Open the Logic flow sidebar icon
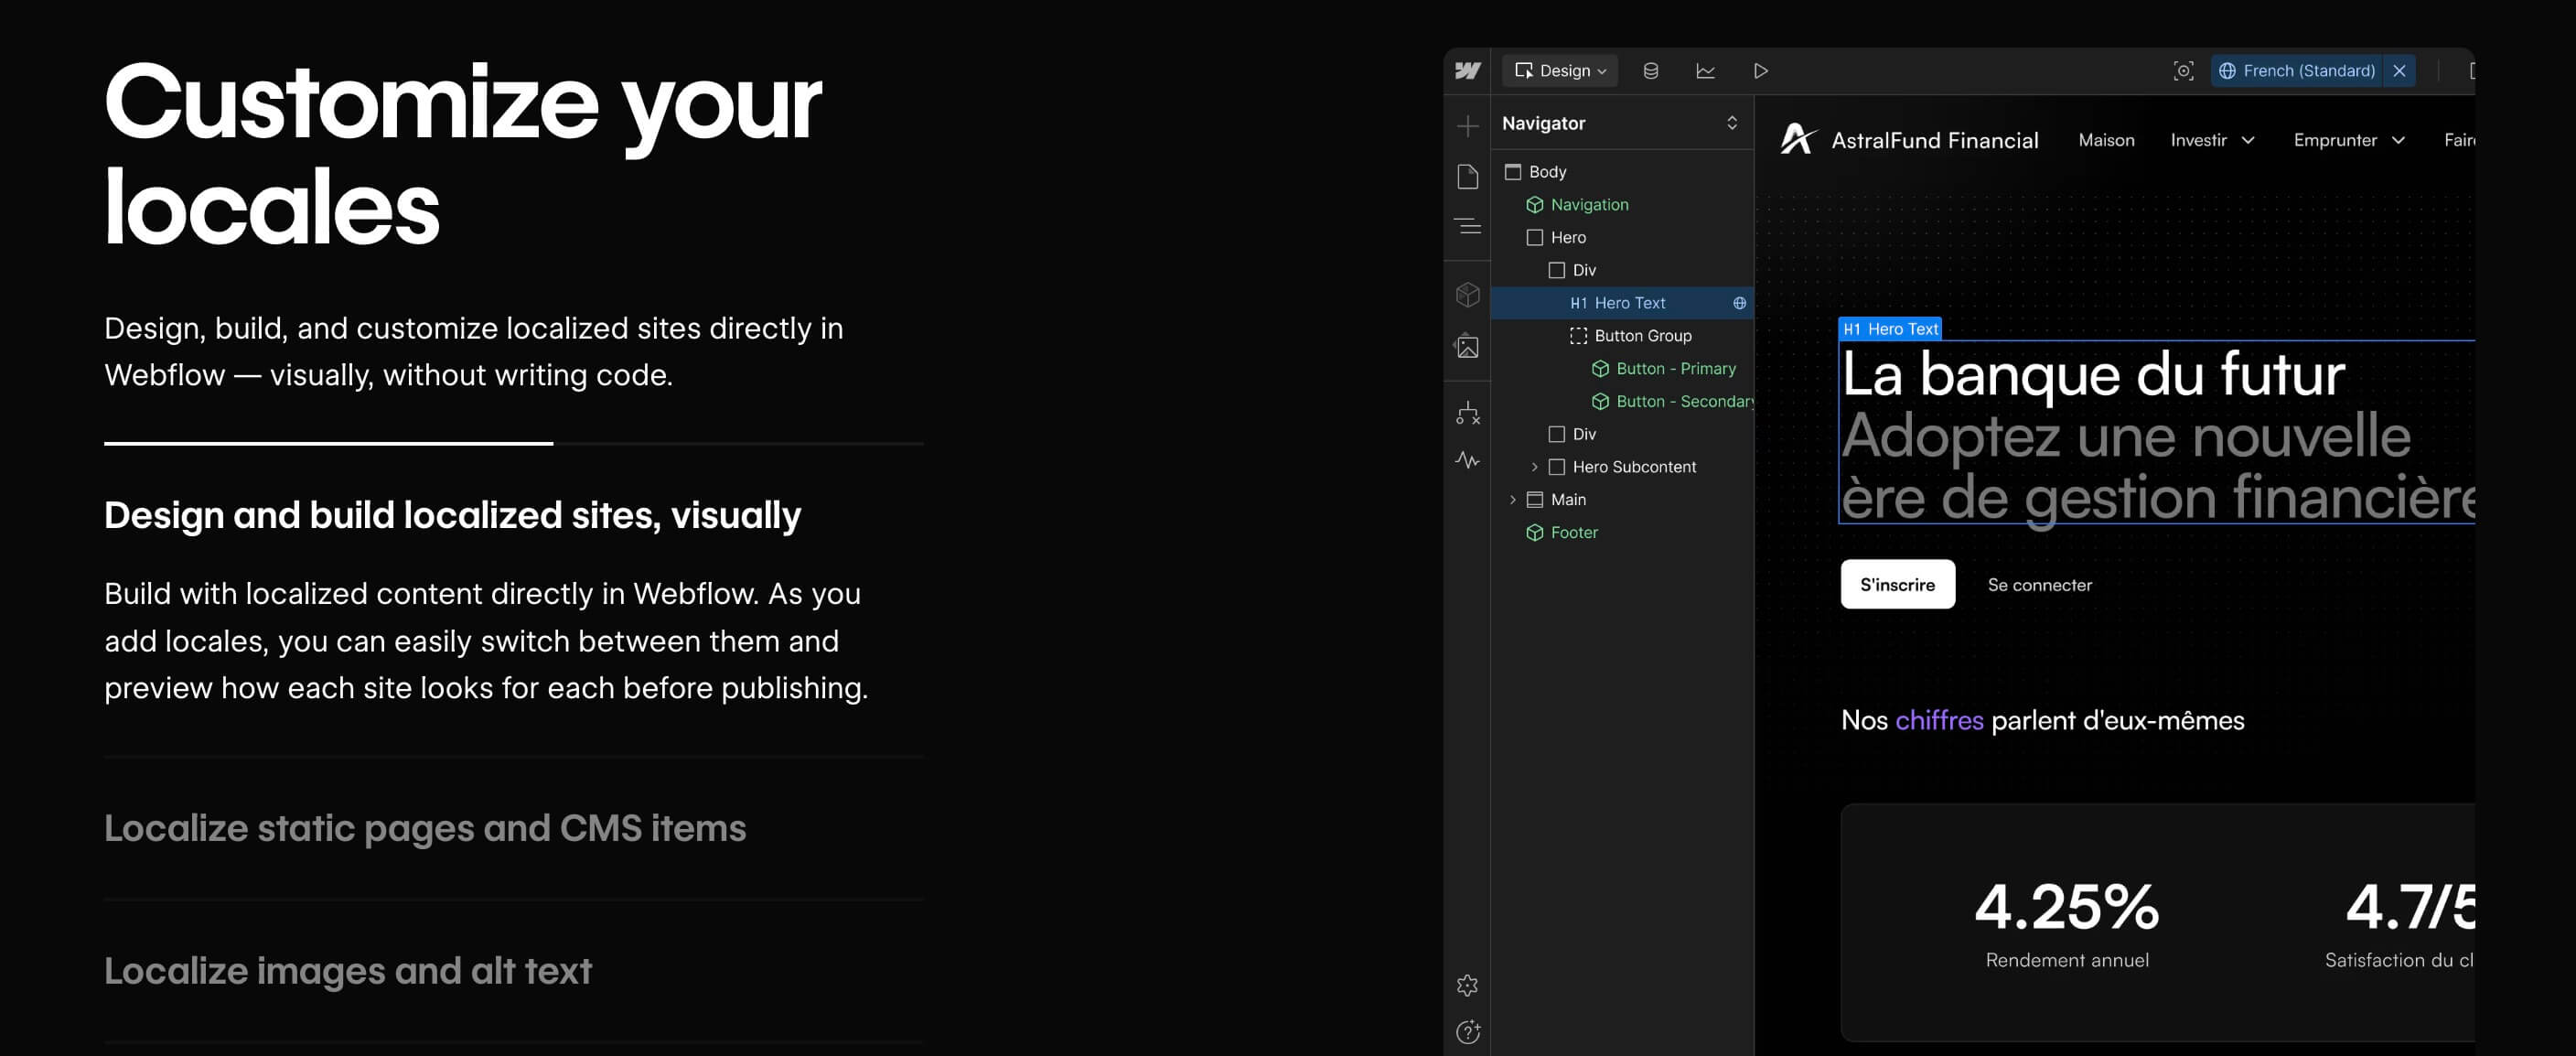Viewport: 2576px width, 1056px height. point(1467,413)
